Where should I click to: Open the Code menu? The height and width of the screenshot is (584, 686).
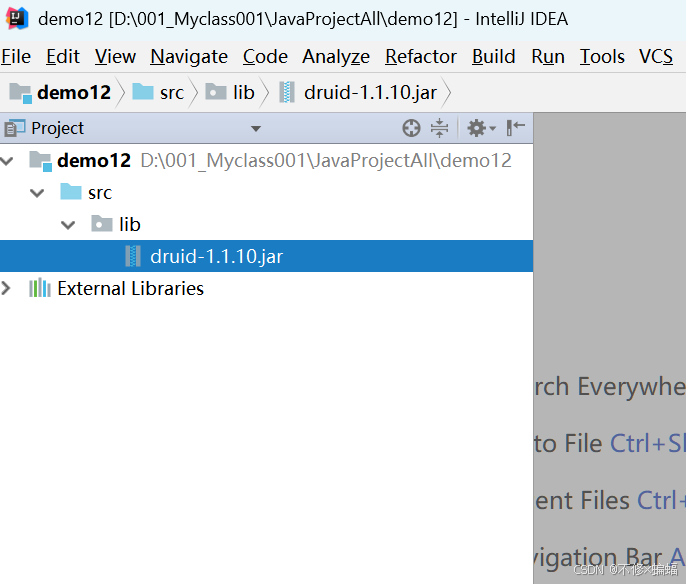[265, 56]
